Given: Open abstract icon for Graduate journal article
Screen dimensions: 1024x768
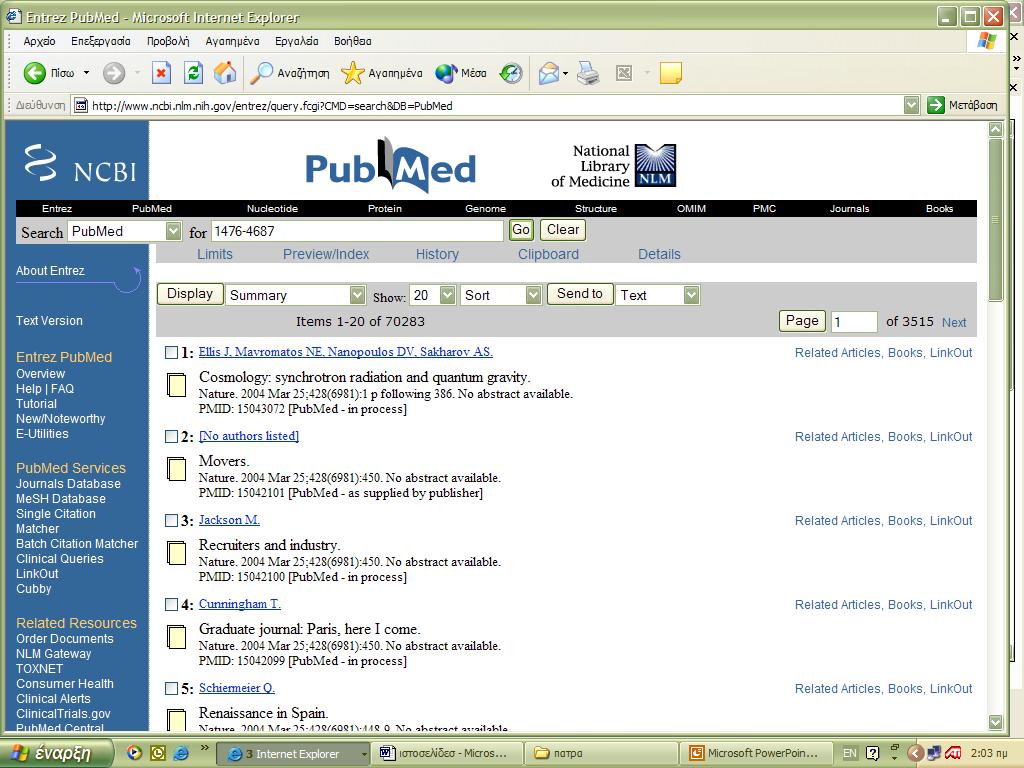Looking at the screenshot, I should [176, 637].
